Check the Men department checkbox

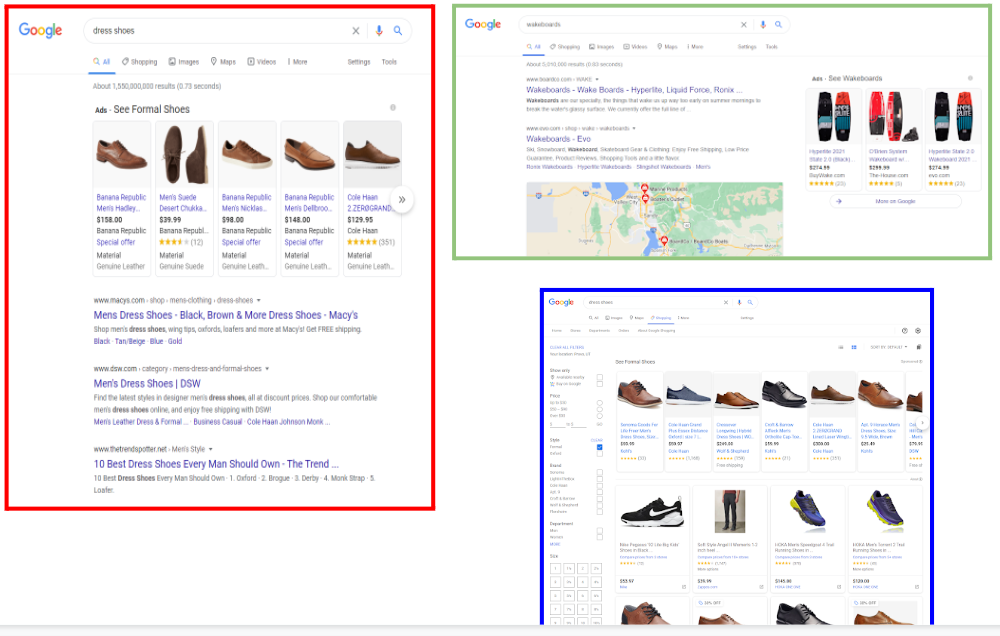point(599,530)
